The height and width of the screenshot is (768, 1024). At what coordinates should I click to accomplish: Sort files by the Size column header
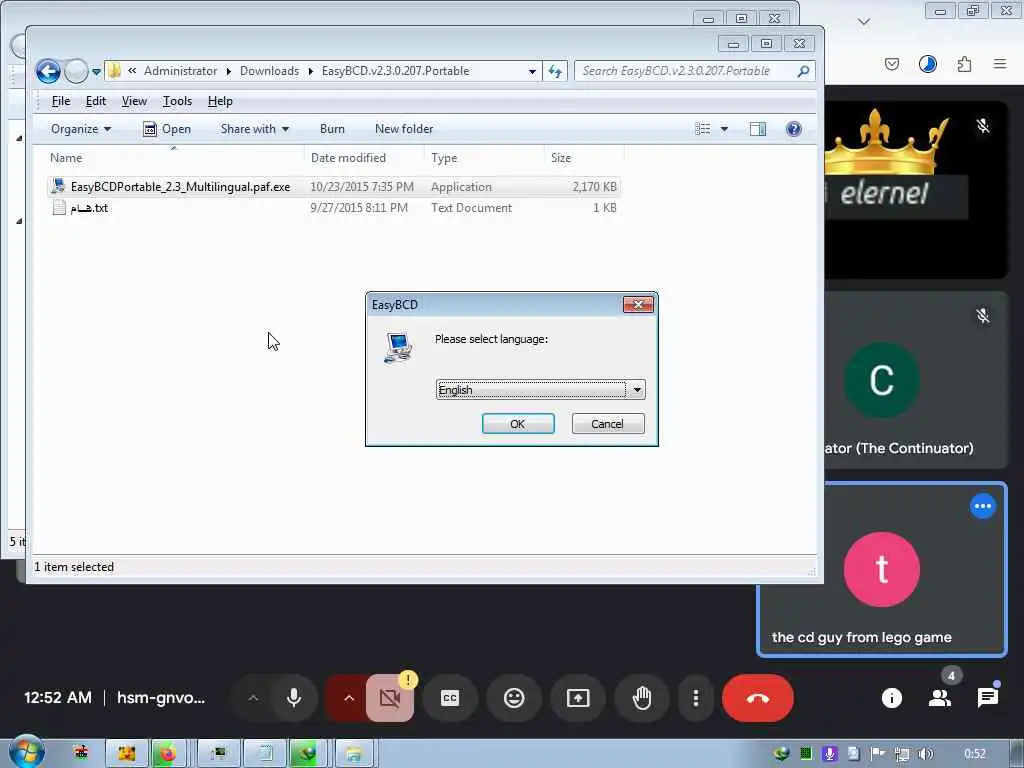point(584,158)
